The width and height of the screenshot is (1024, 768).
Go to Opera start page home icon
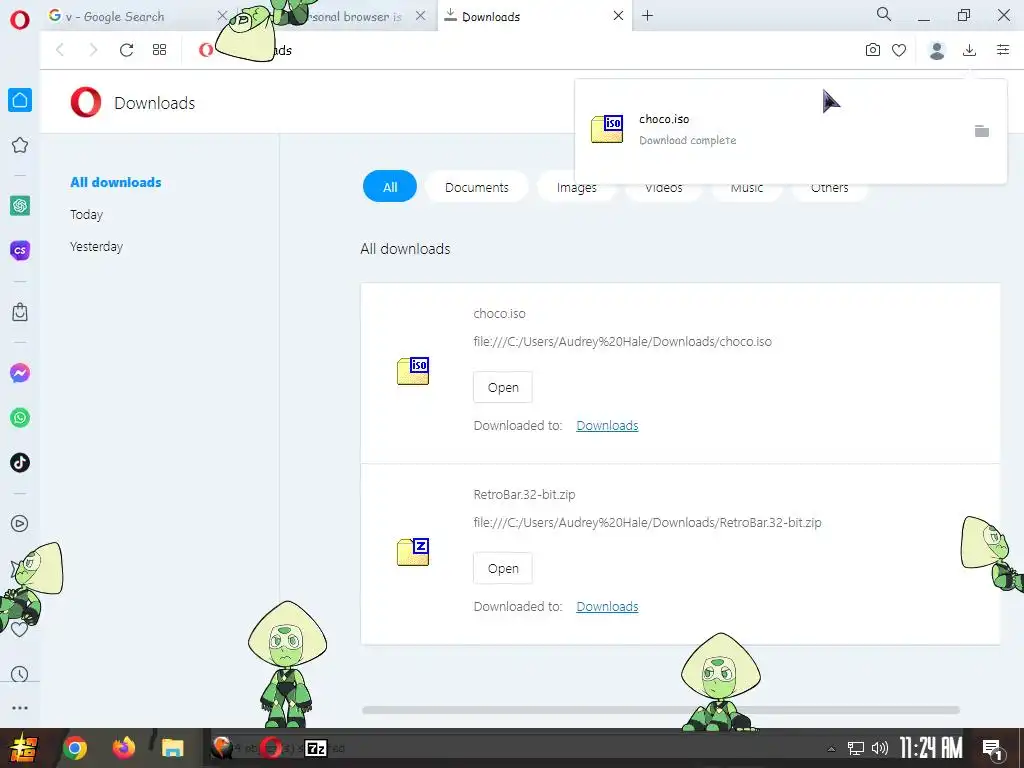pyautogui.click(x=20, y=100)
